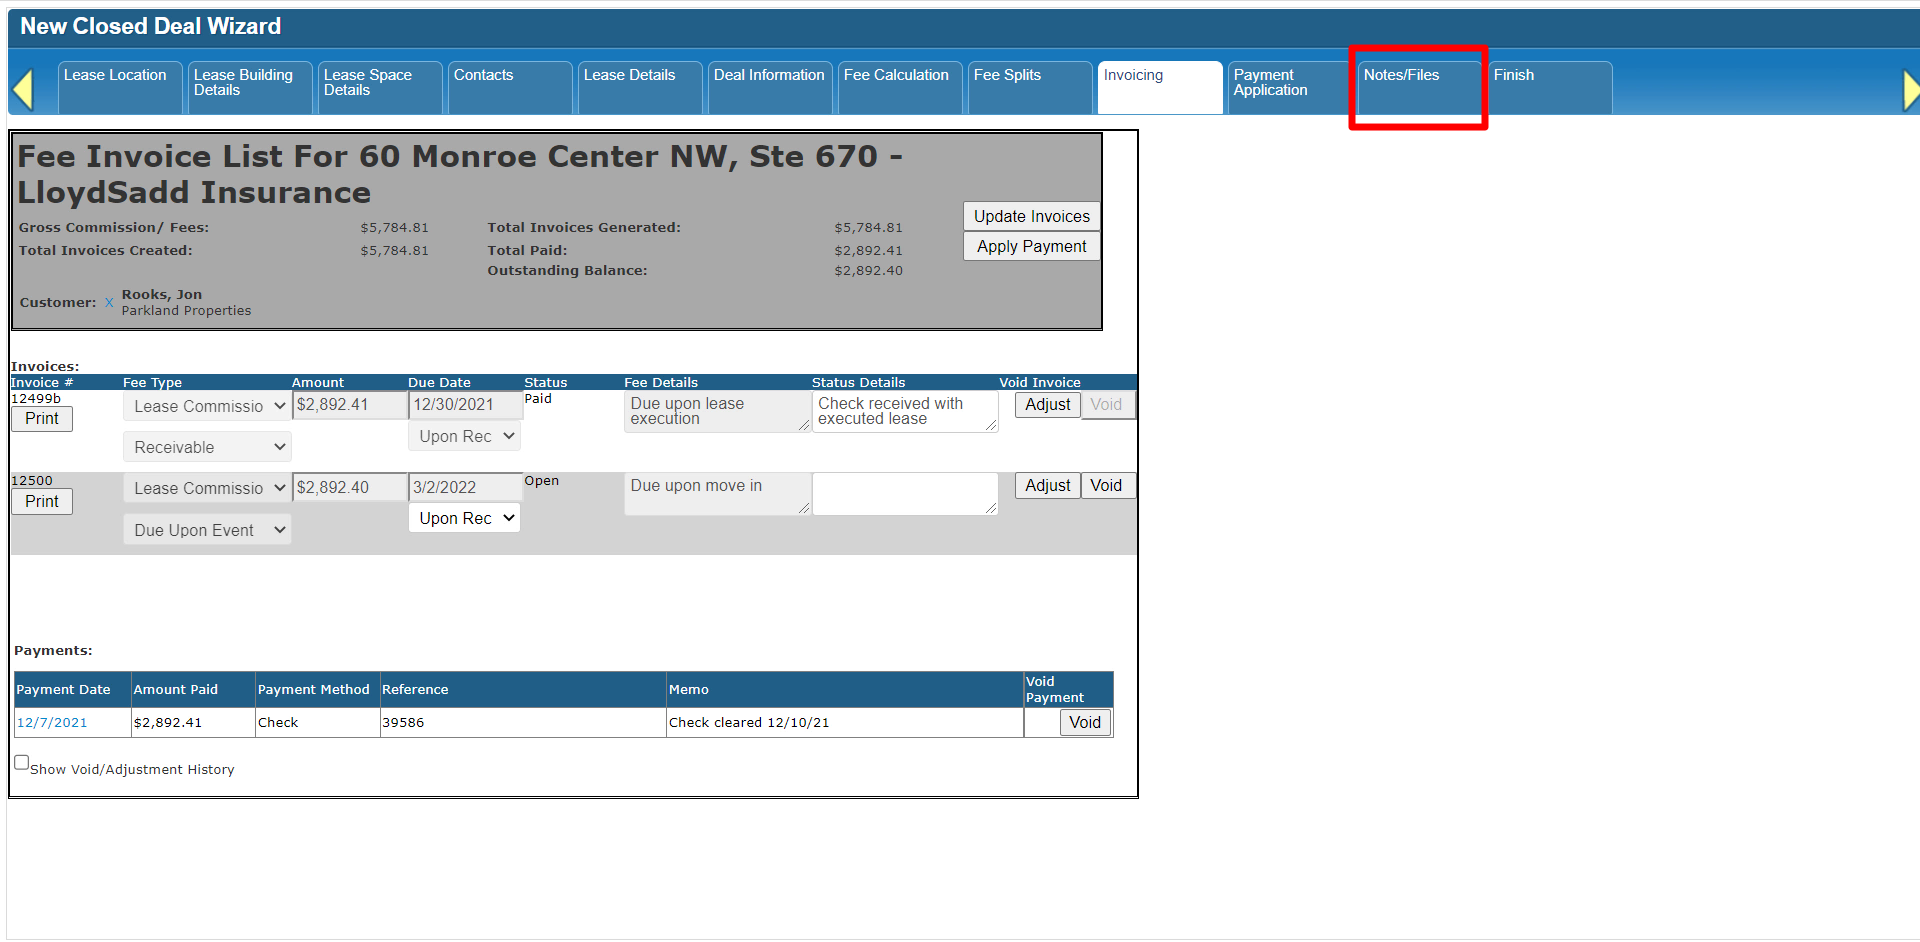Click the empty Status Details field for invoice 12500
Image resolution: width=1920 pixels, height=942 pixels.
(x=904, y=494)
